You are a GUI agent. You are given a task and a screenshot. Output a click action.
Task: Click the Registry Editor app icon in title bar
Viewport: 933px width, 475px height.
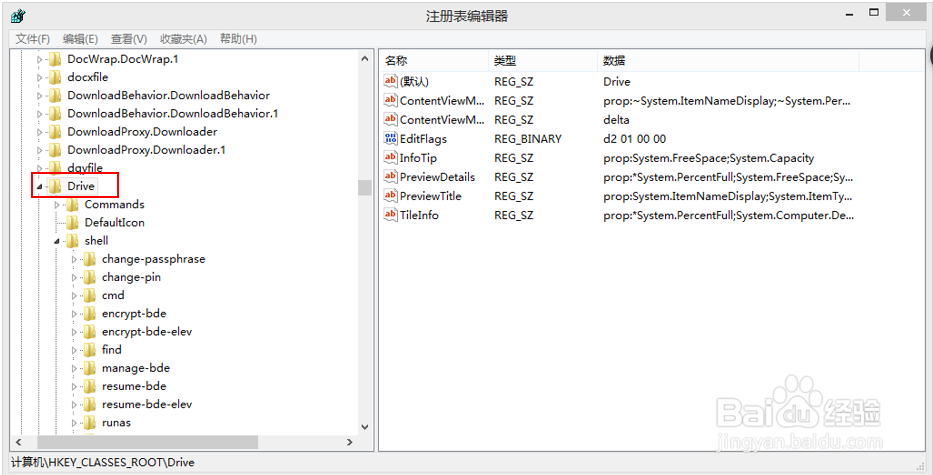[18, 15]
